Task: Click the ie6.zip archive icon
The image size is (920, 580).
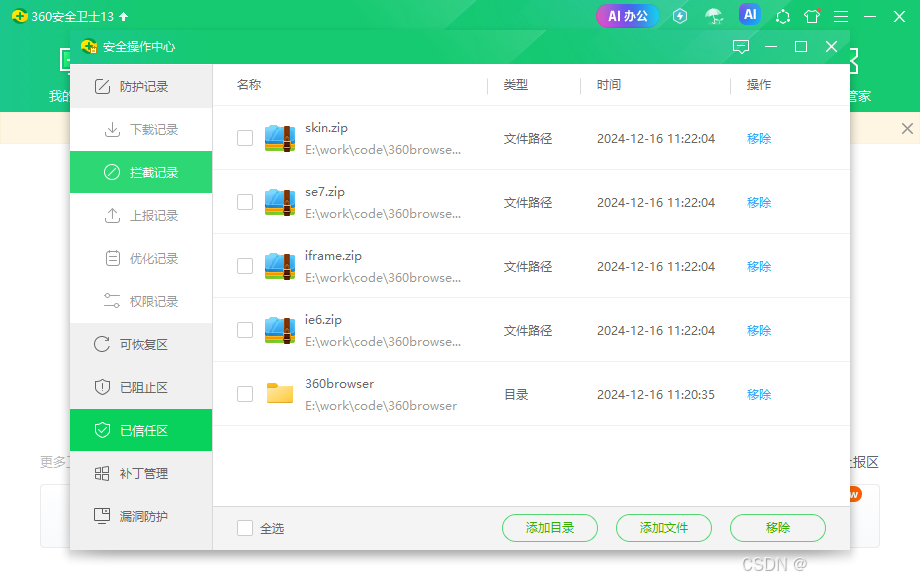Action: pyautogui.click(x=280, y=330)
